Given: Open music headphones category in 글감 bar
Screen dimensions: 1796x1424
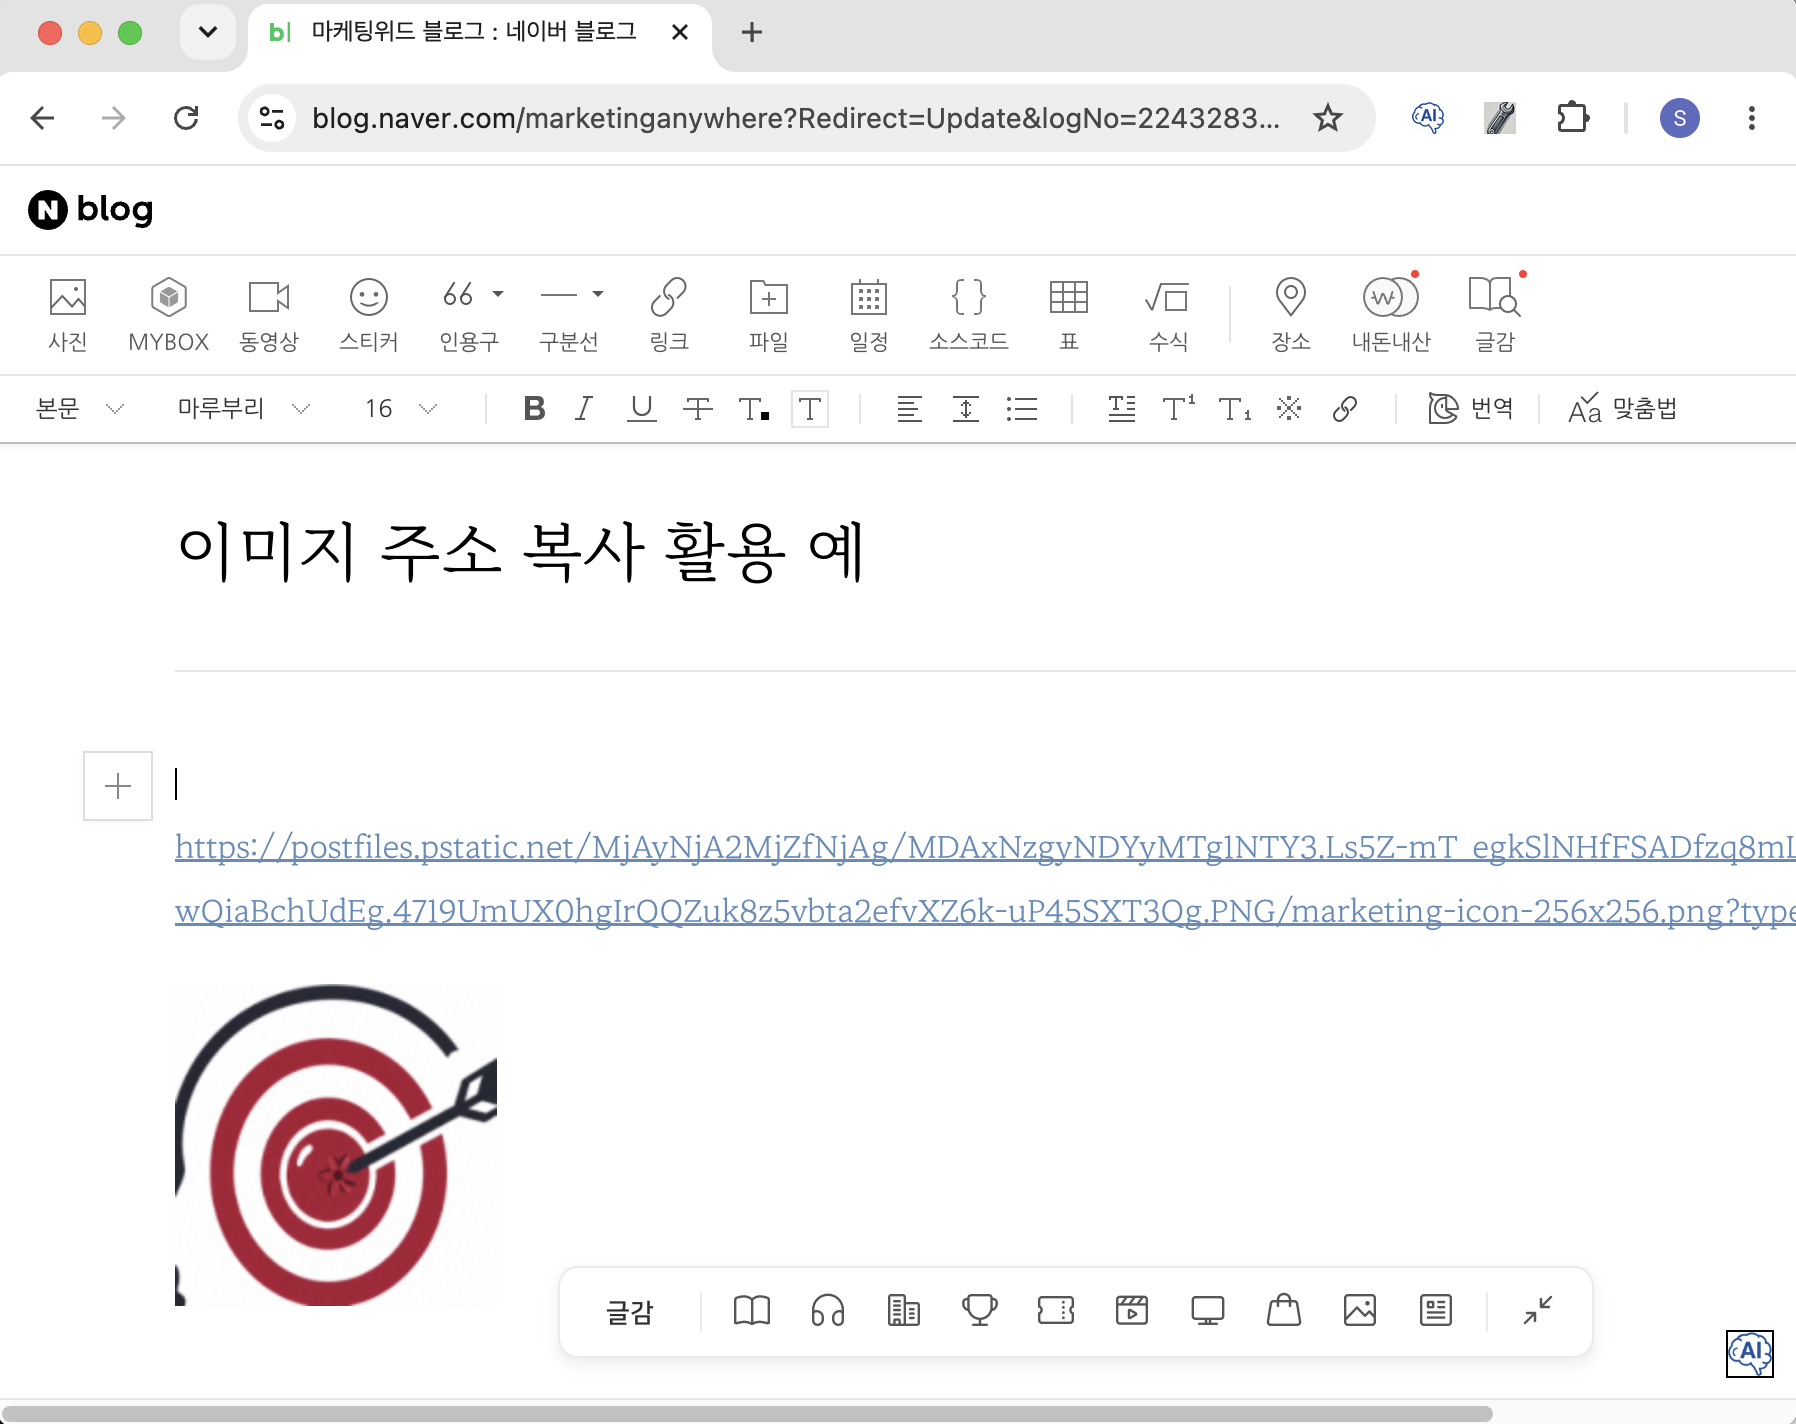Looking at the screenshot, I should (x=828, y=1310).
